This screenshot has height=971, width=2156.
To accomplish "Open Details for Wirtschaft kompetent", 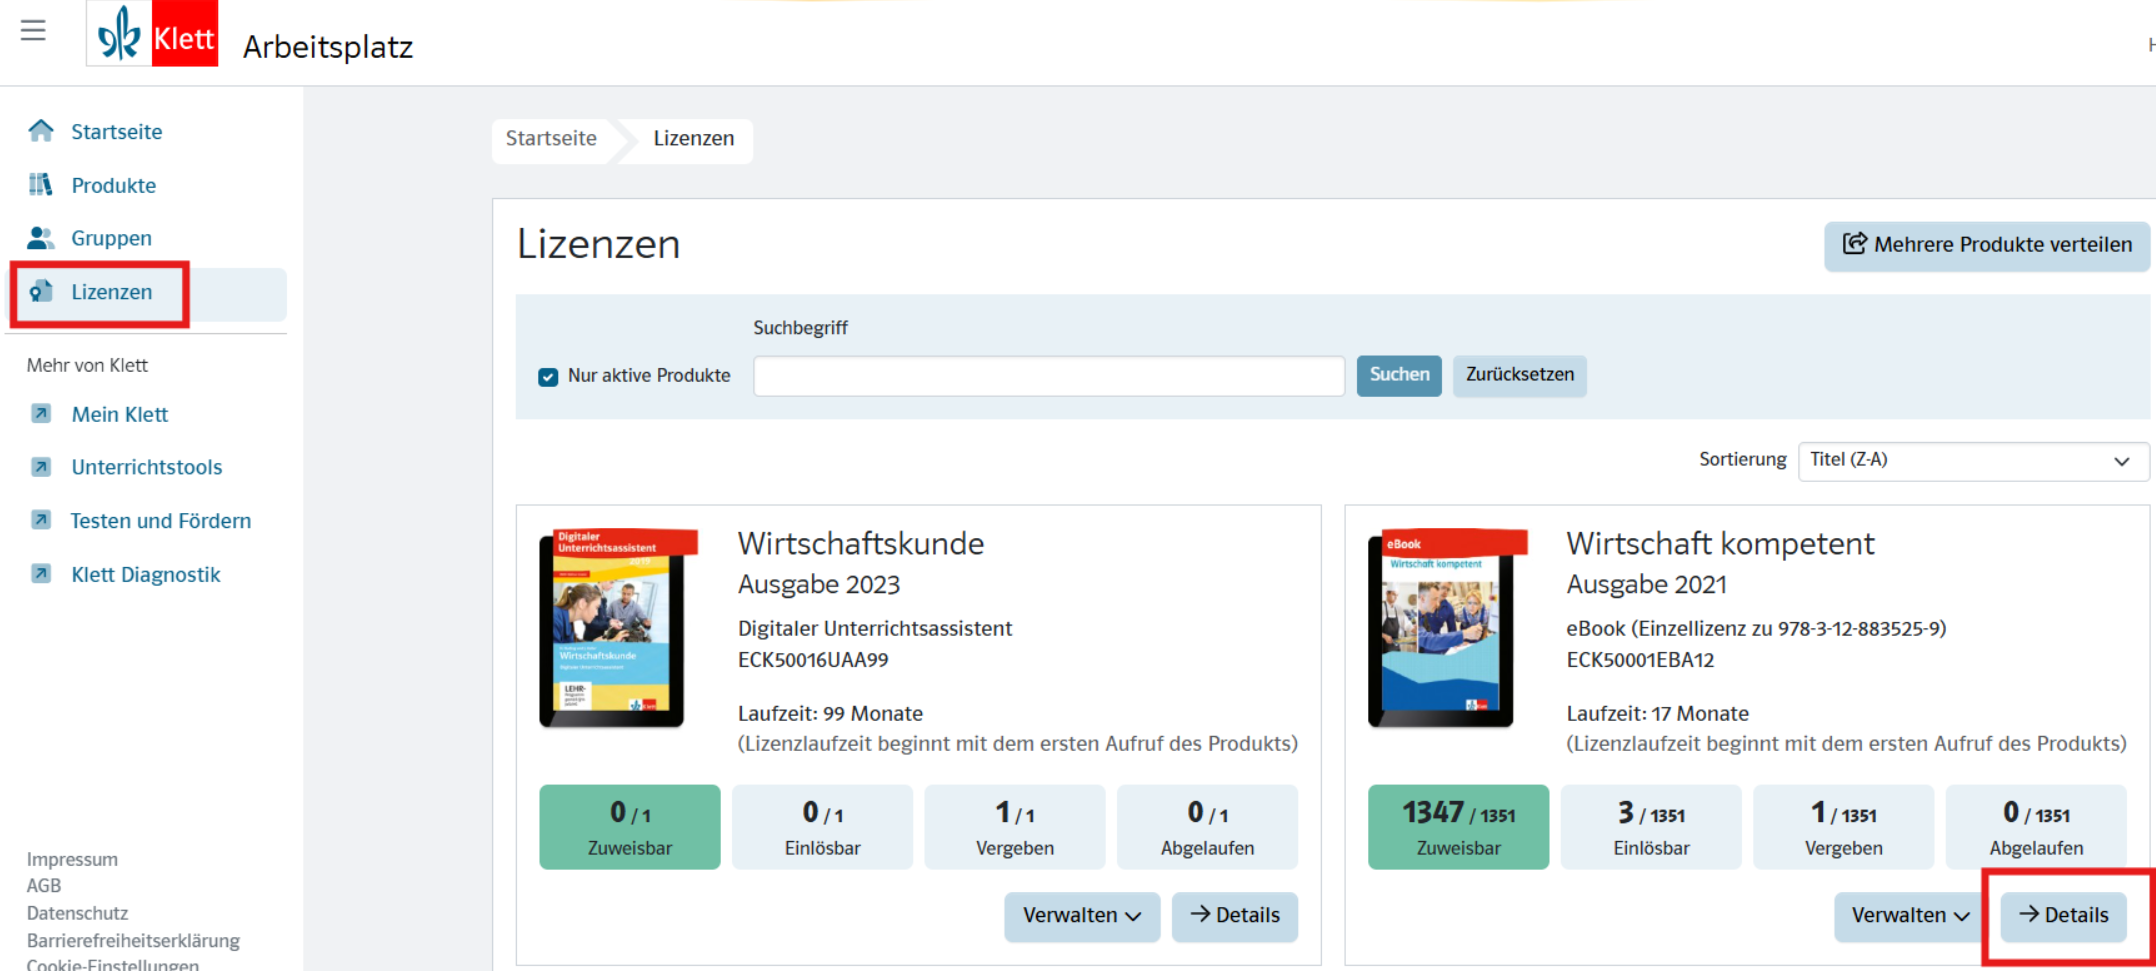I will tap(2063, 916).
